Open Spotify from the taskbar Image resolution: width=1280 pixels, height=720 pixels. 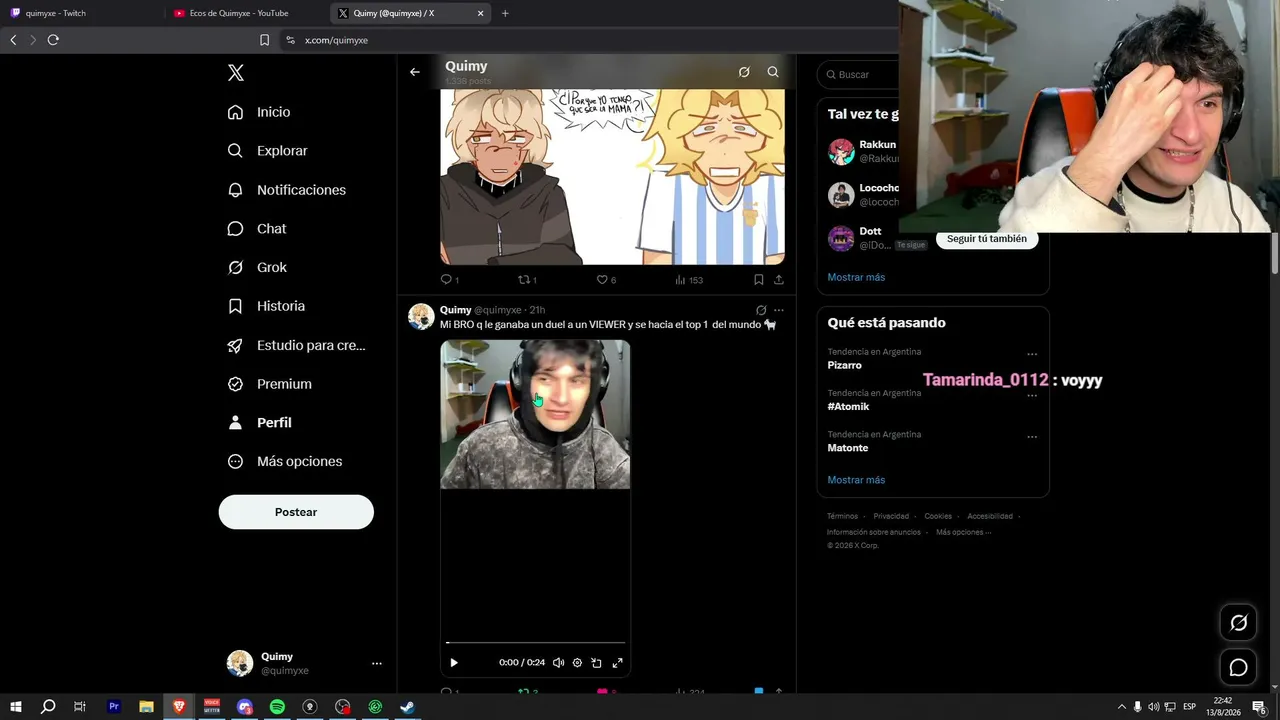pos(277,707)
